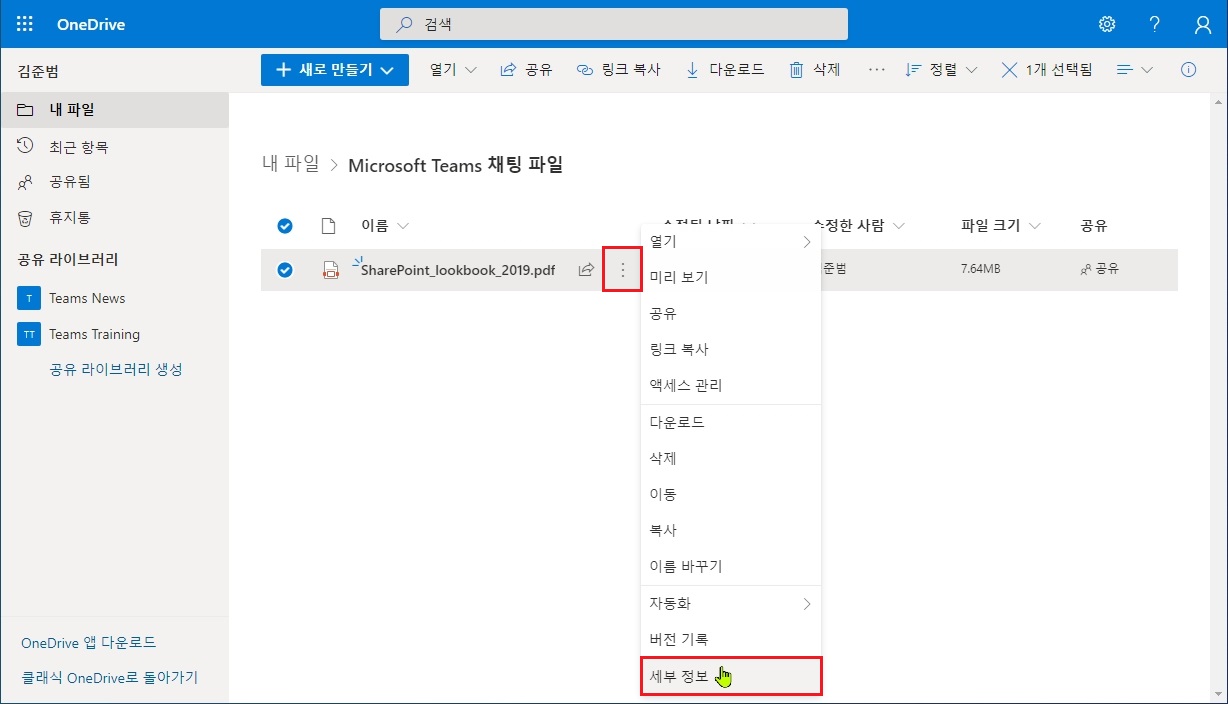Click the 공유 status in the file row

pos(1100,270)
